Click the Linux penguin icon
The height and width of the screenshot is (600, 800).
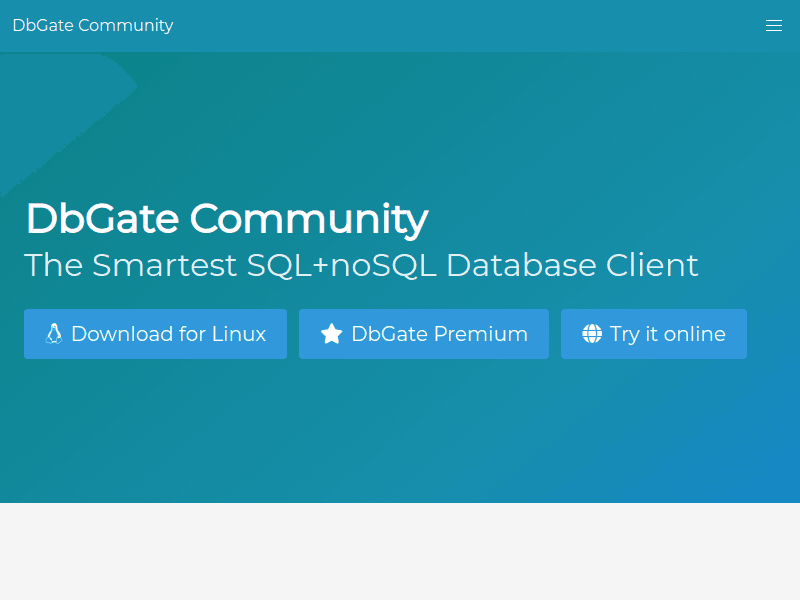pyautogui.click(x=54, y=334)
